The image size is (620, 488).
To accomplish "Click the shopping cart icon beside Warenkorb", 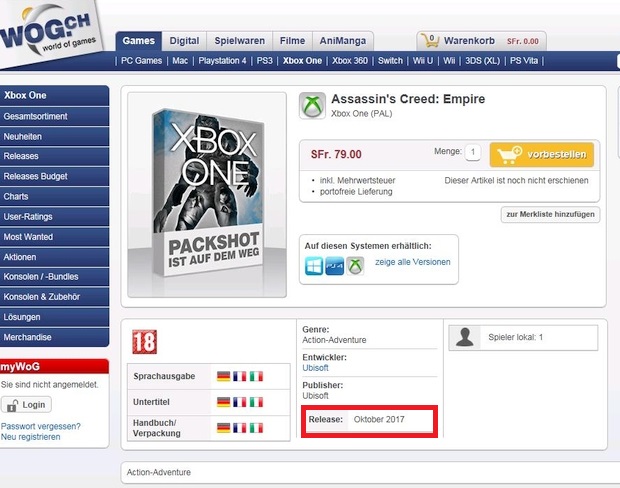I will tap(430, 41).
